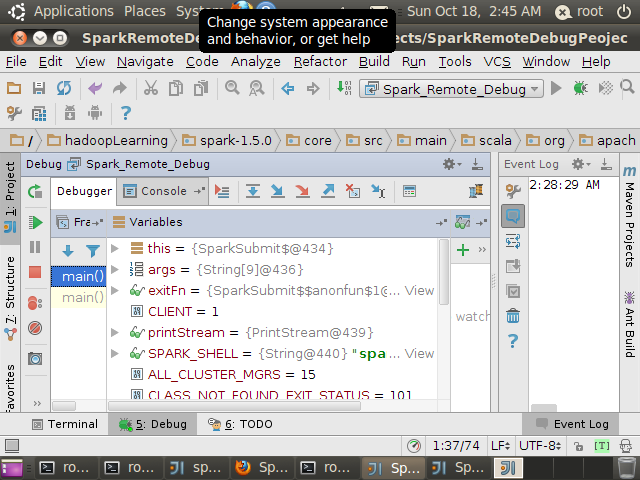Undo the last action with the purple arrow
Viewport: 640px width, 480px height.
pyautogui.click(x=95, y=88)
